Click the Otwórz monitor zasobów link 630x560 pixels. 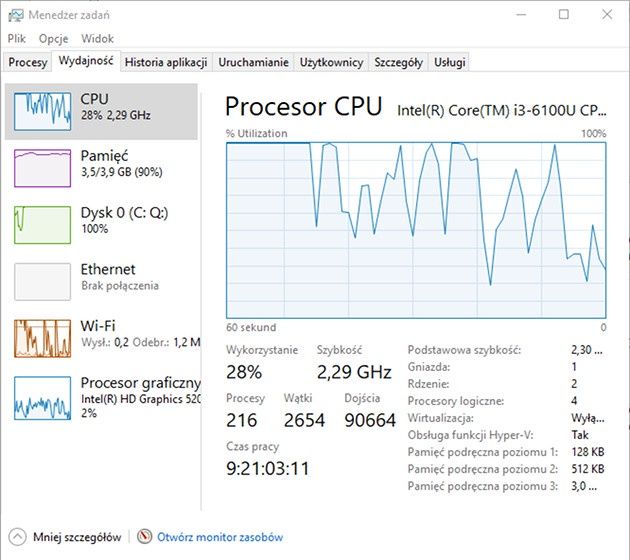pyautogui.click(x=220, y=537)
